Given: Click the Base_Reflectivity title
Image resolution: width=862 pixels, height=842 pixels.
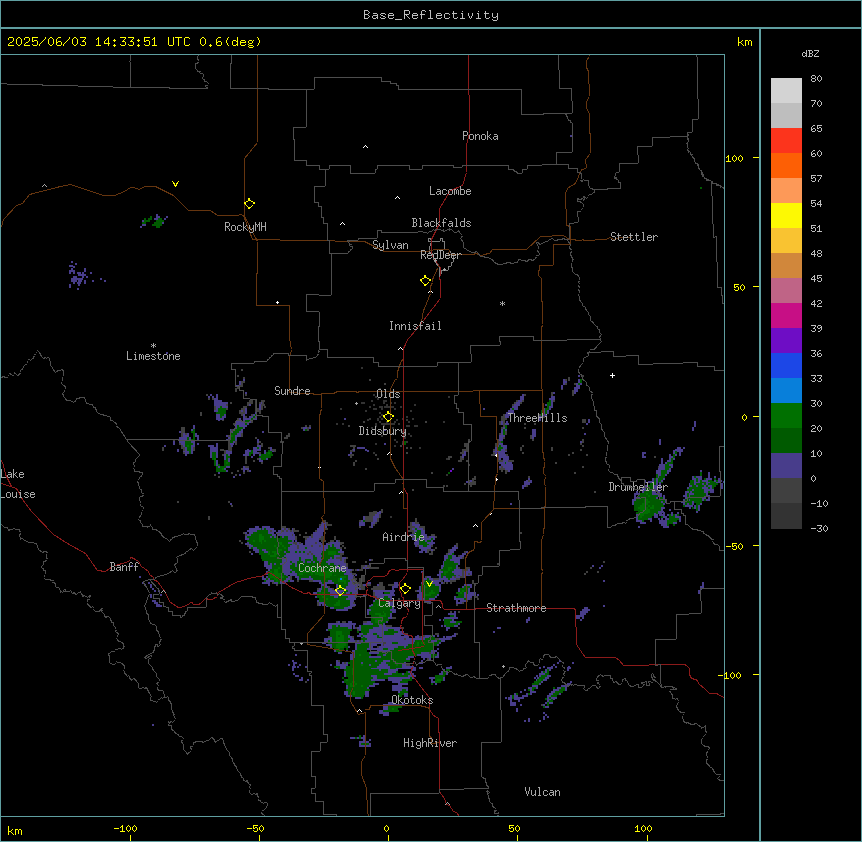Looking at the screenshot, I should (x=431, y=15).
